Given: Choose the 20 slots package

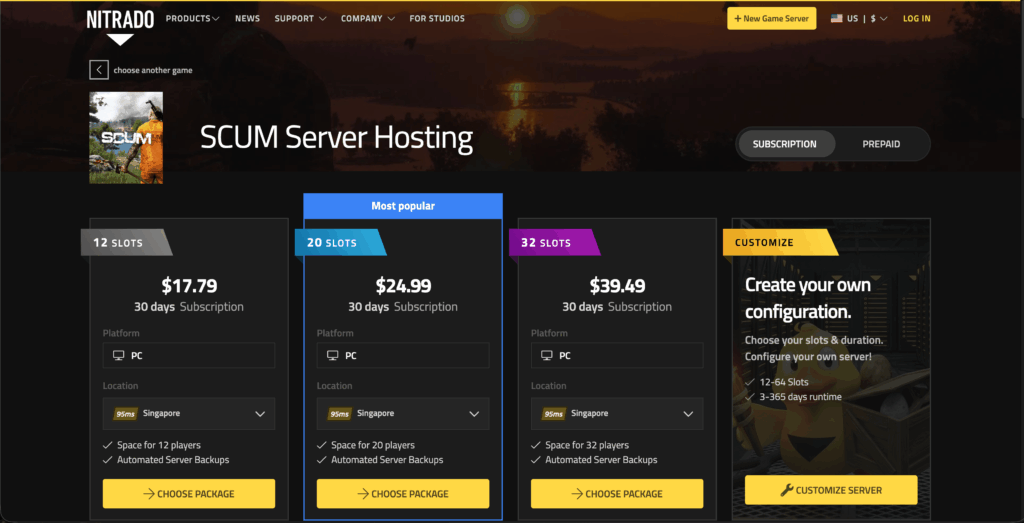Looking at the screenshot, I should (403, 494).
